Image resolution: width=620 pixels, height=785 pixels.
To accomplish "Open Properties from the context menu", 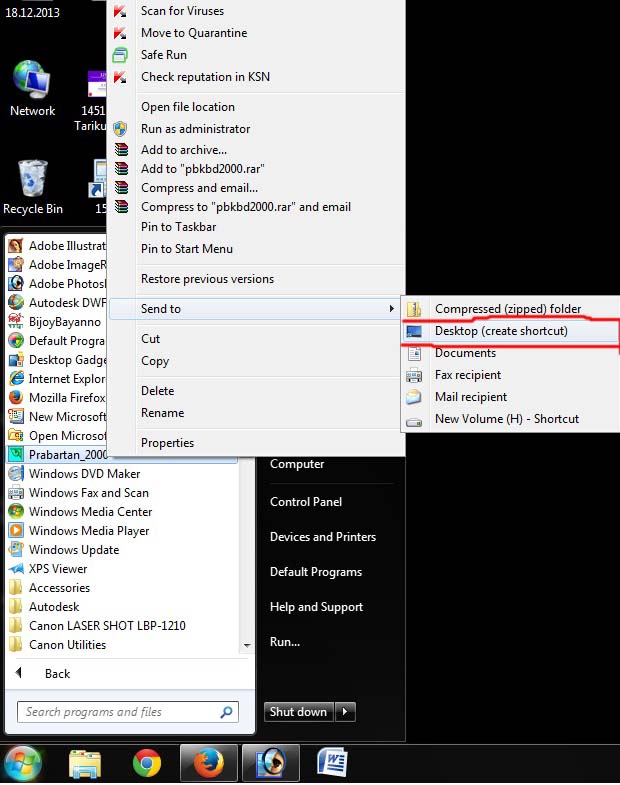I will [167, 443].
